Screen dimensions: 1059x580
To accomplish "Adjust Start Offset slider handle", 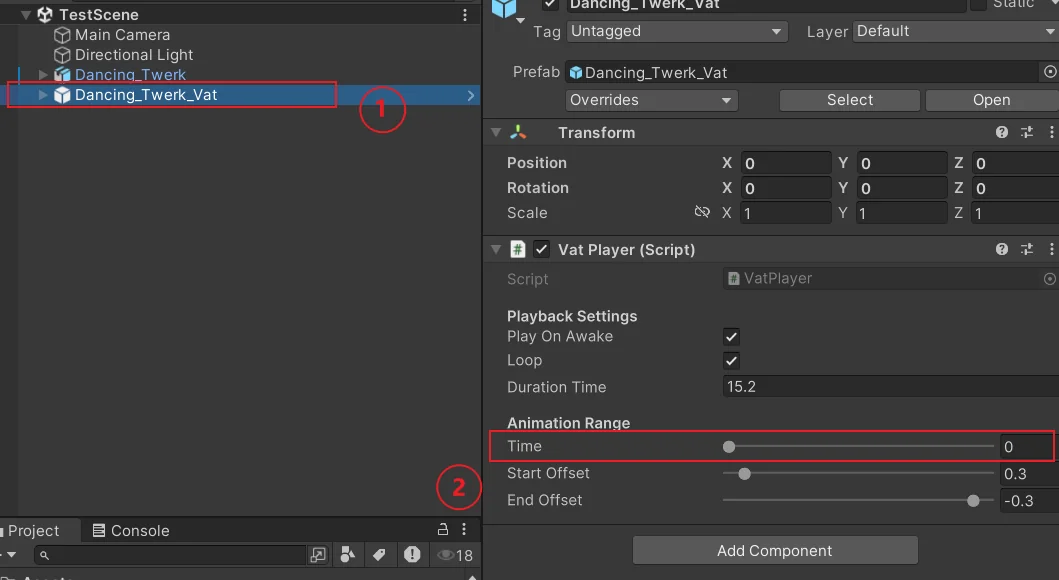I will pos(744,473).
